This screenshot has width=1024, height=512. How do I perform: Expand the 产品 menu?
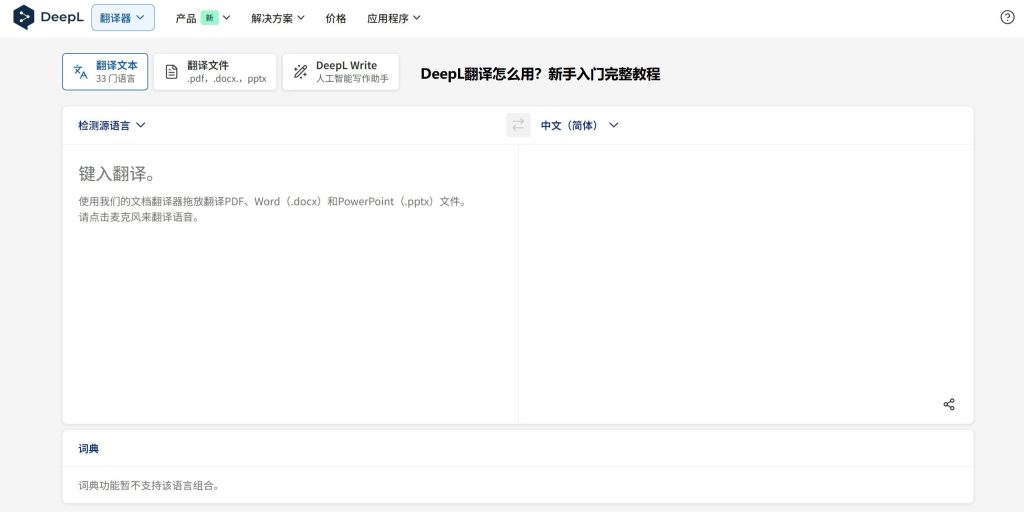[203, 18]
